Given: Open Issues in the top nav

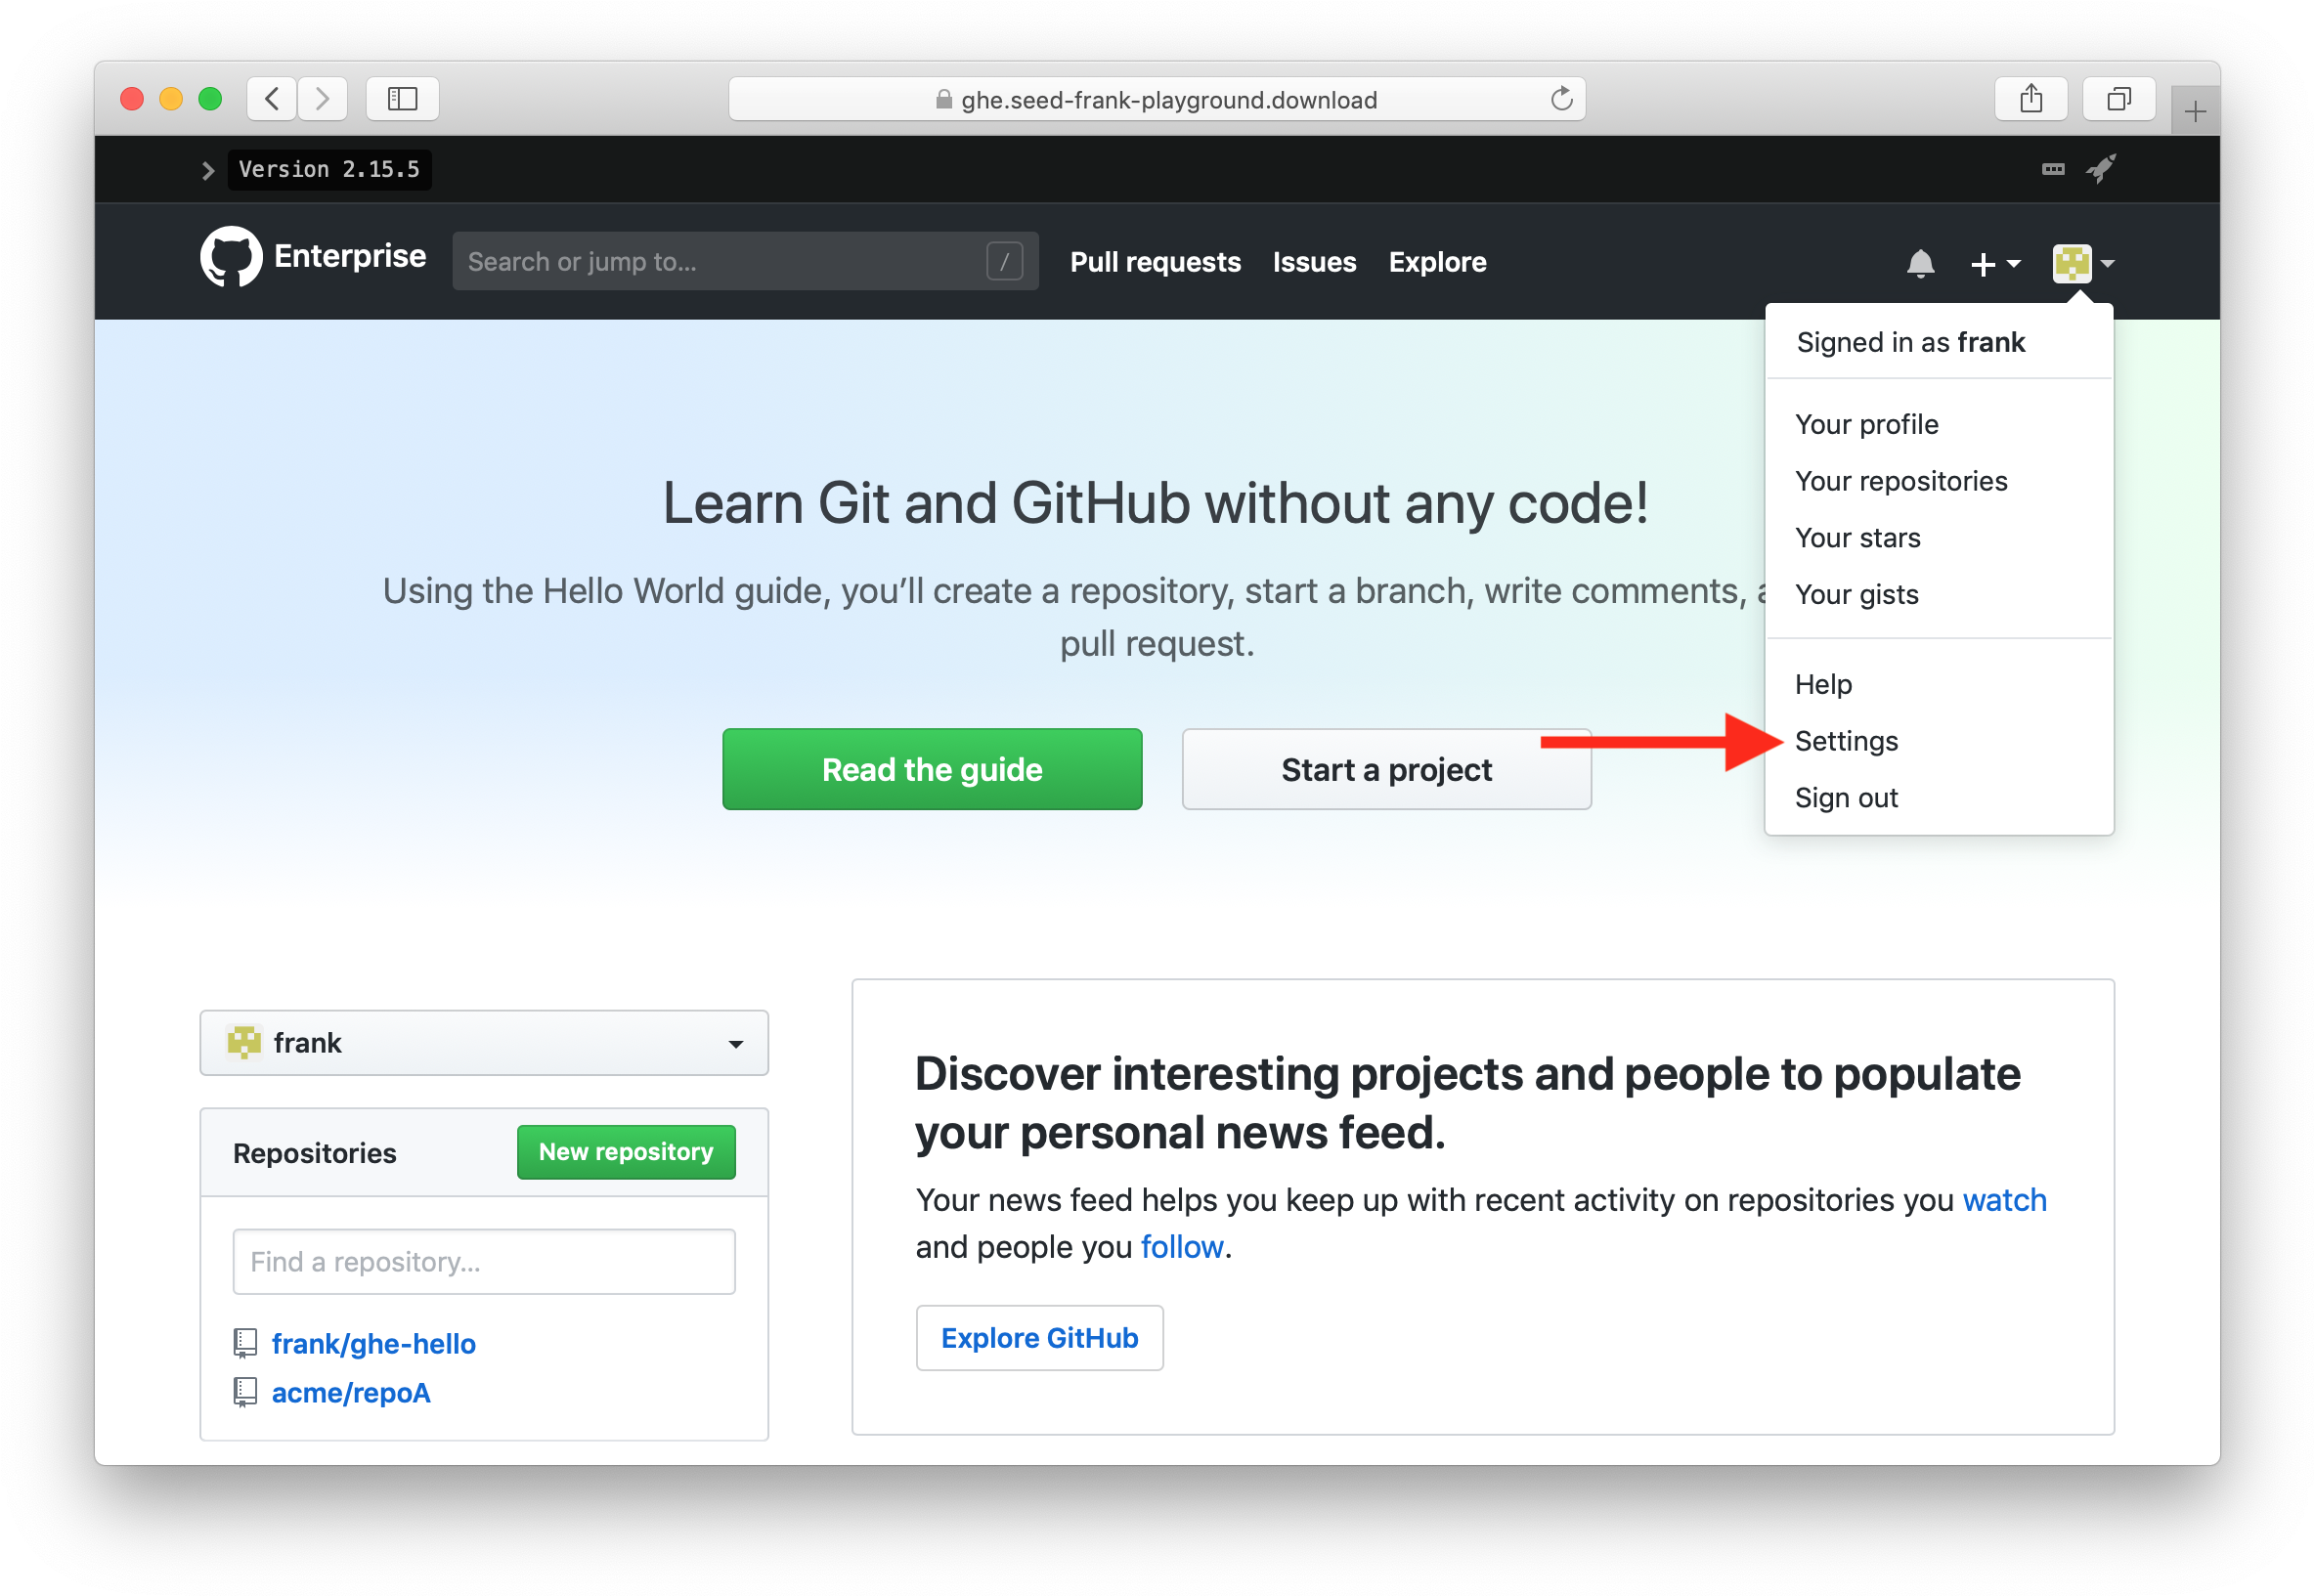Looking at the screenshot, I should pos(1314,262).
